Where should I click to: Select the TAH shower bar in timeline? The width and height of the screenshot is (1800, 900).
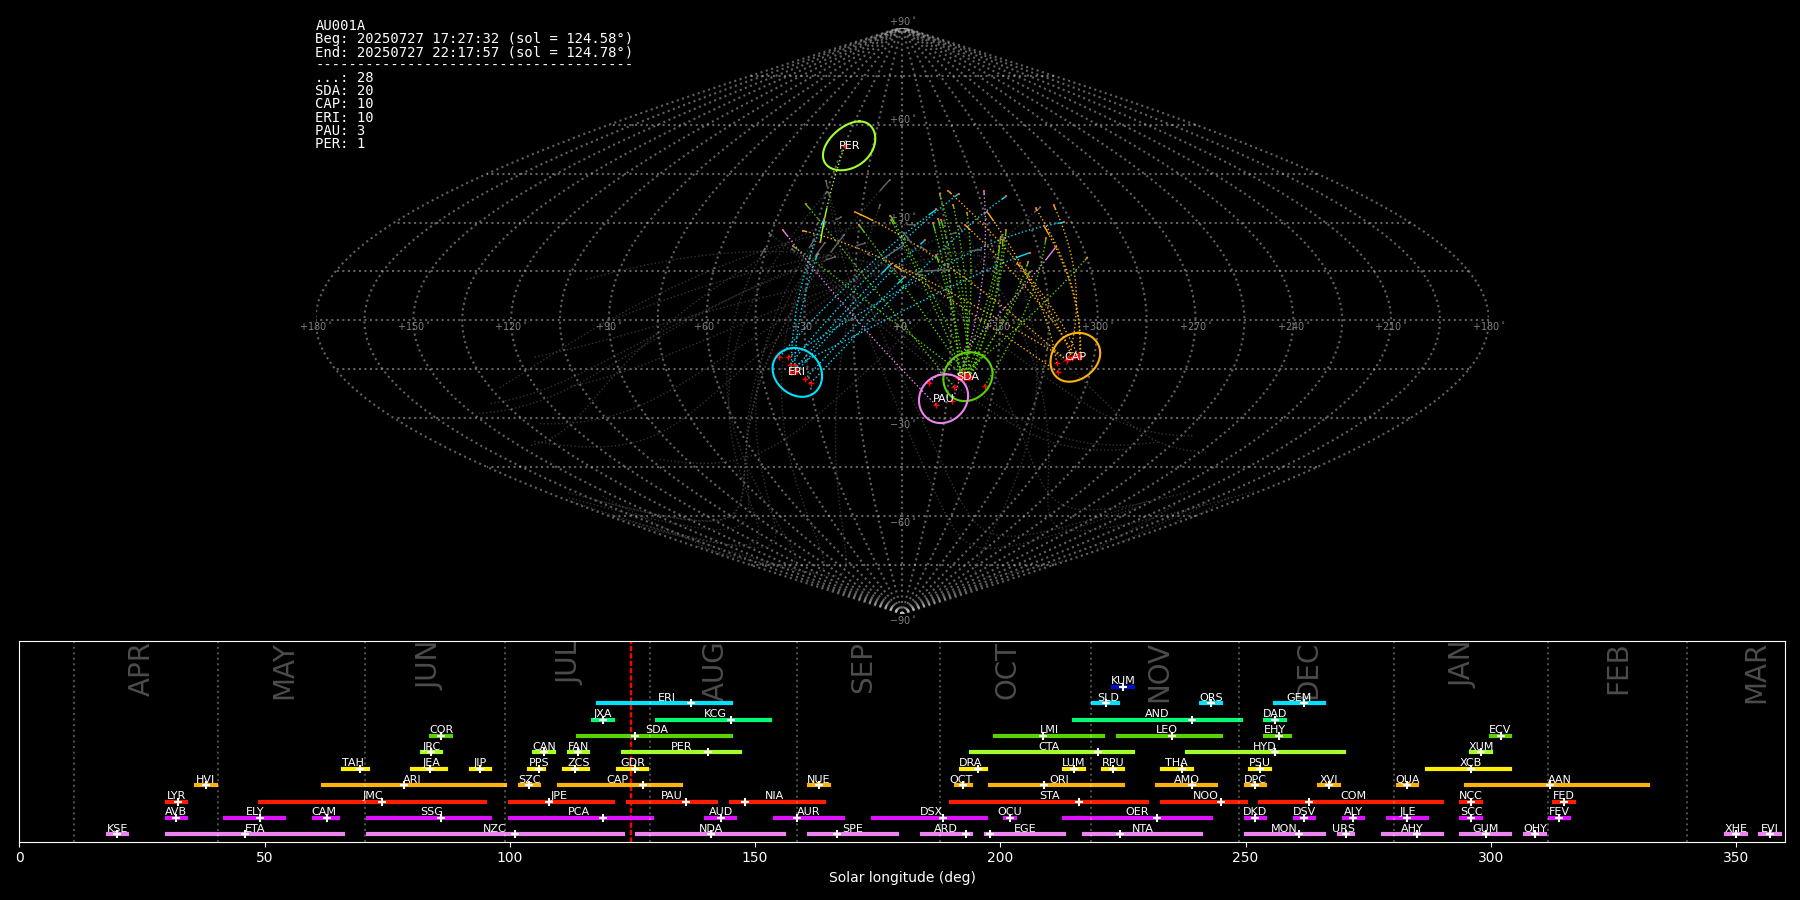(355, 769)
